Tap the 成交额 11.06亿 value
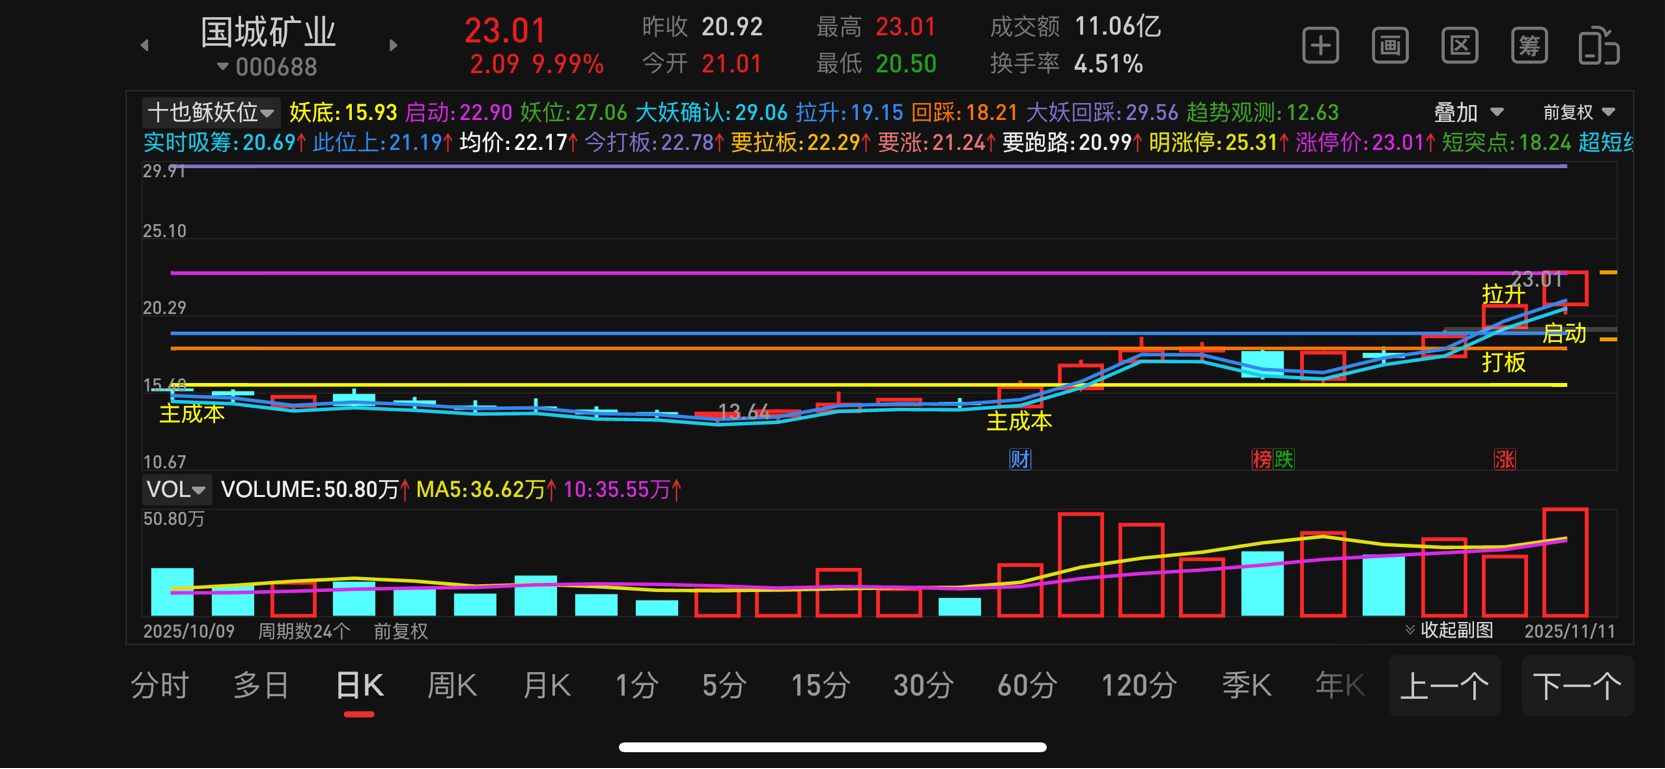1665x769 pixels. pos(1117,27)
